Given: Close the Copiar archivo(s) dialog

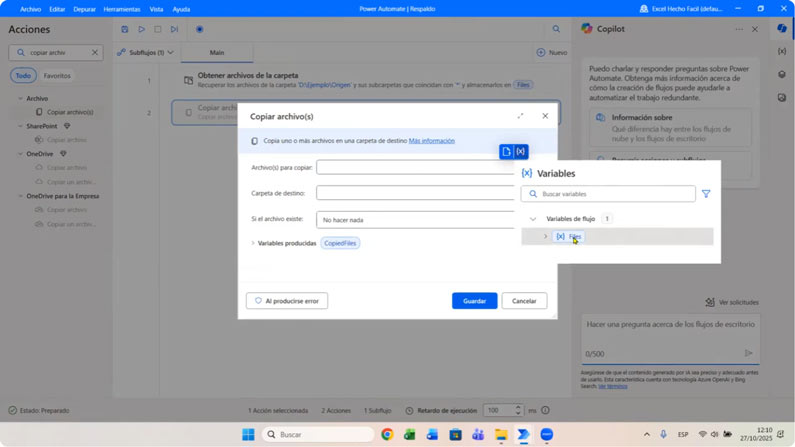Looking at the screenshot, I should (x=545, y=116).
